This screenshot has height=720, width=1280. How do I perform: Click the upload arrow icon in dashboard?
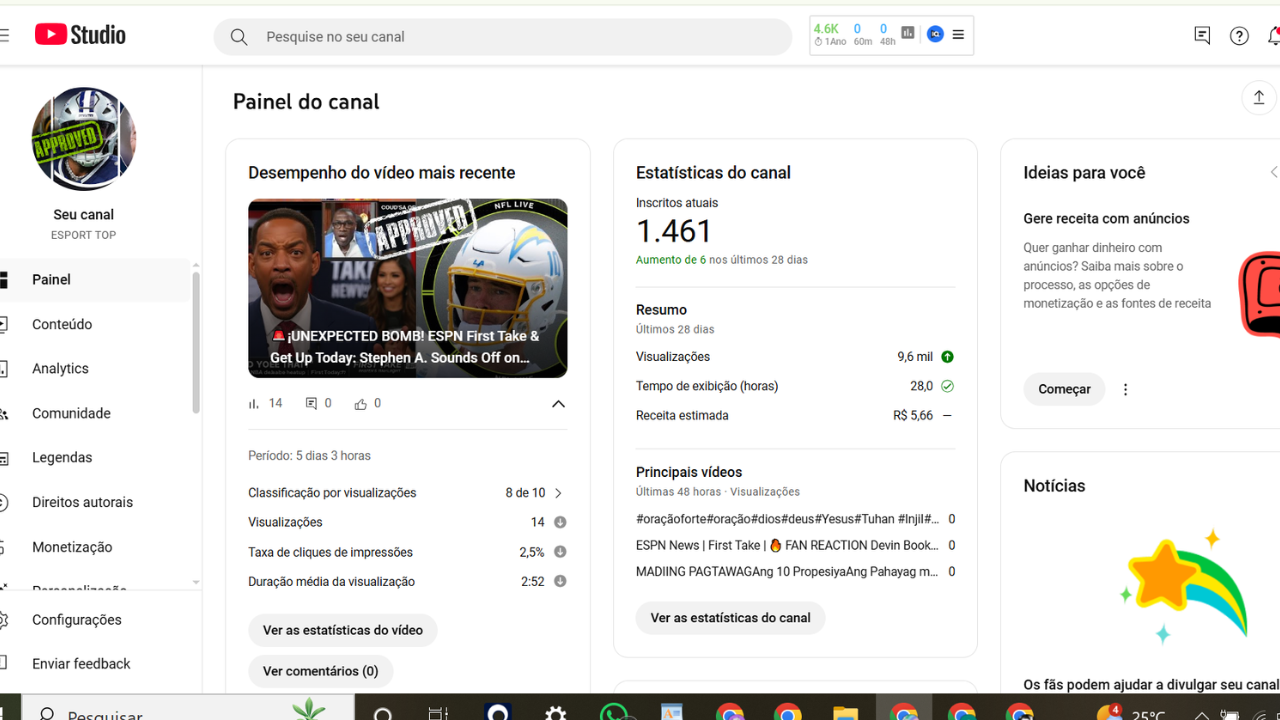click(1259, 97)
